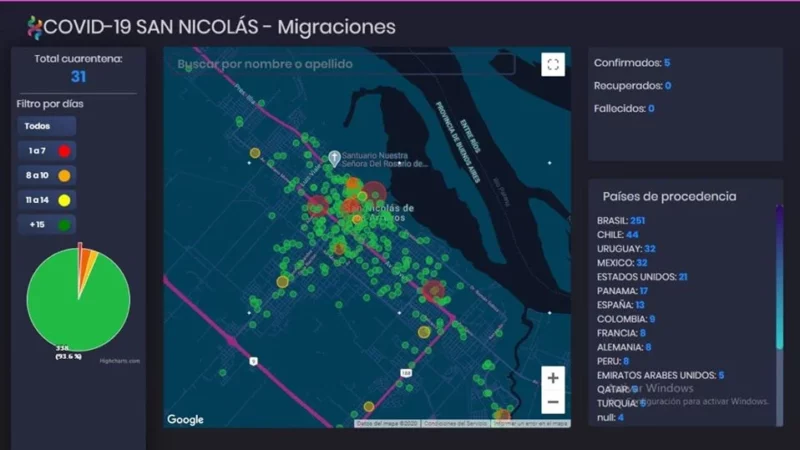This screenshot has width=800, height=450.
Task: Click the Google logo on map
Action: [x=185, y=420]
